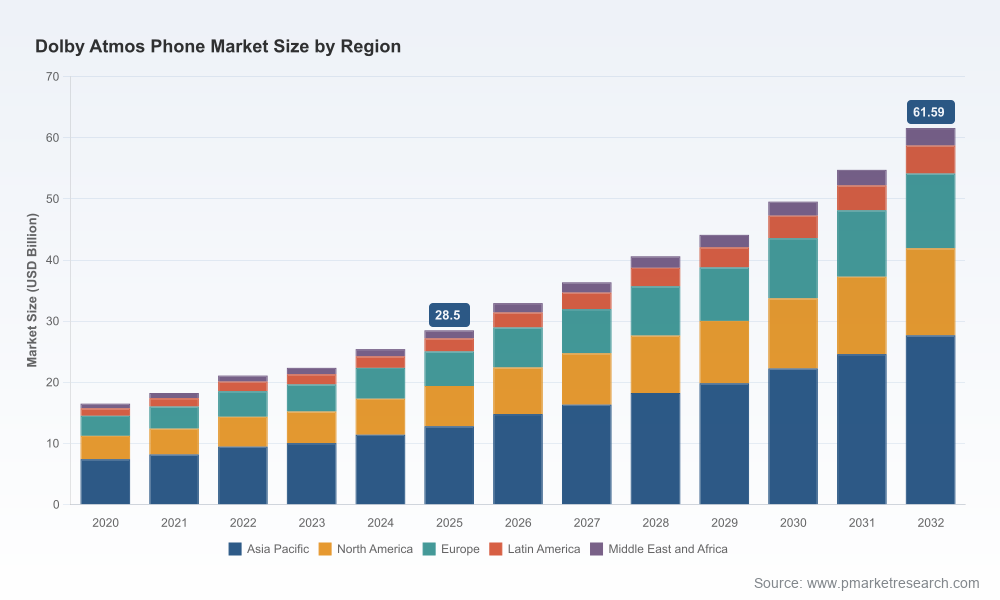Screen dimensions: 1000x600
Task: Select the North America segment of the 2023 bar
Action: tap(312, 428)
